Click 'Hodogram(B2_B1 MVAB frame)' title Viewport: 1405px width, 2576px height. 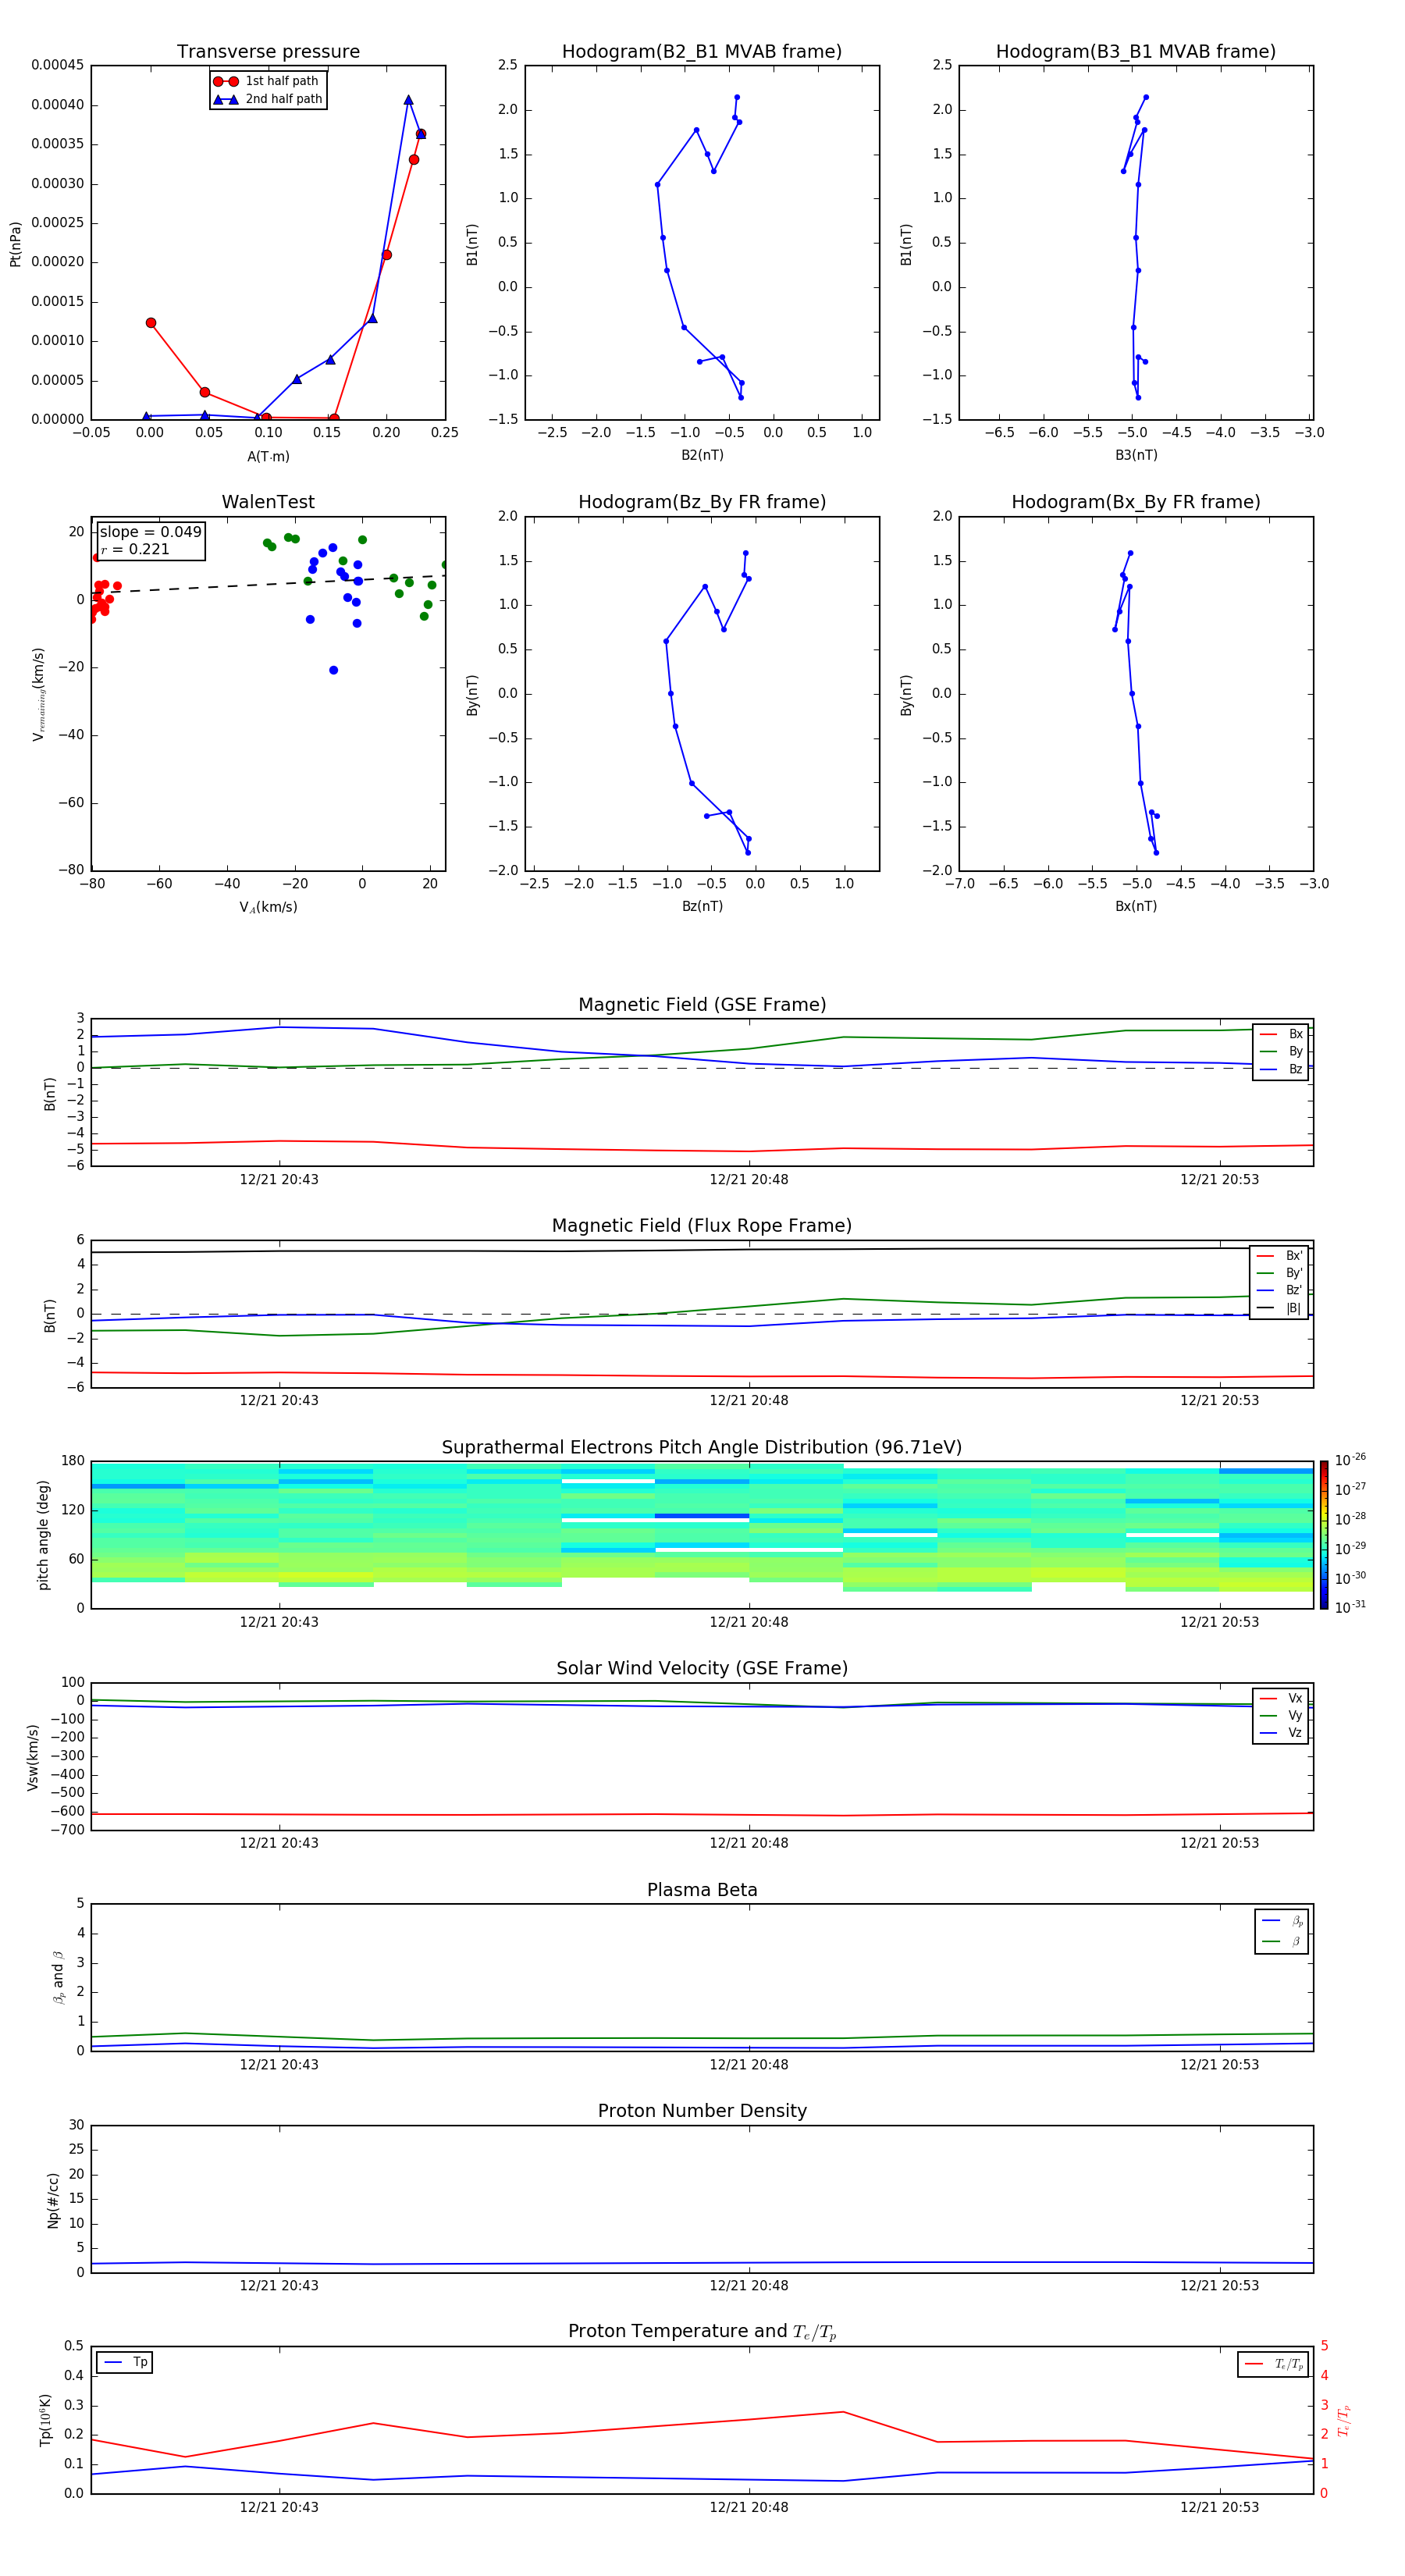tap(702, 52)
